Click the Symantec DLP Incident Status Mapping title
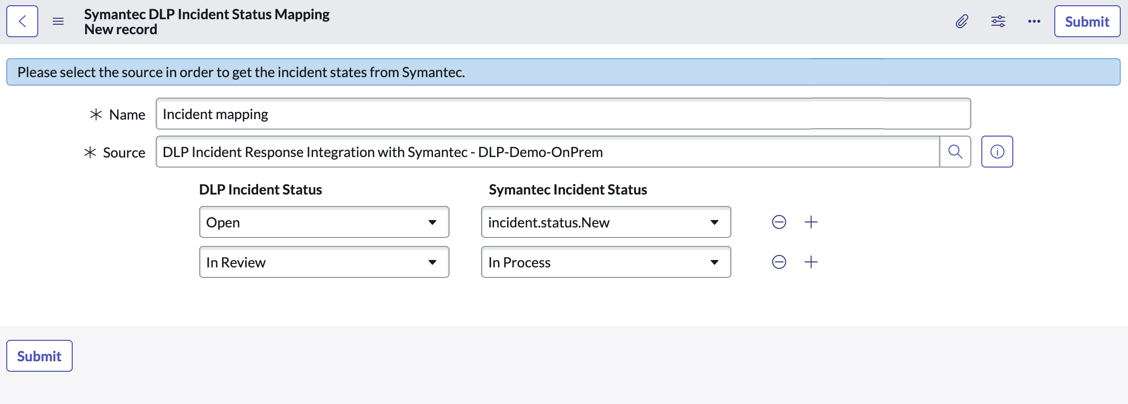The height and width of the screenshot is (404, 1128). 206,14
